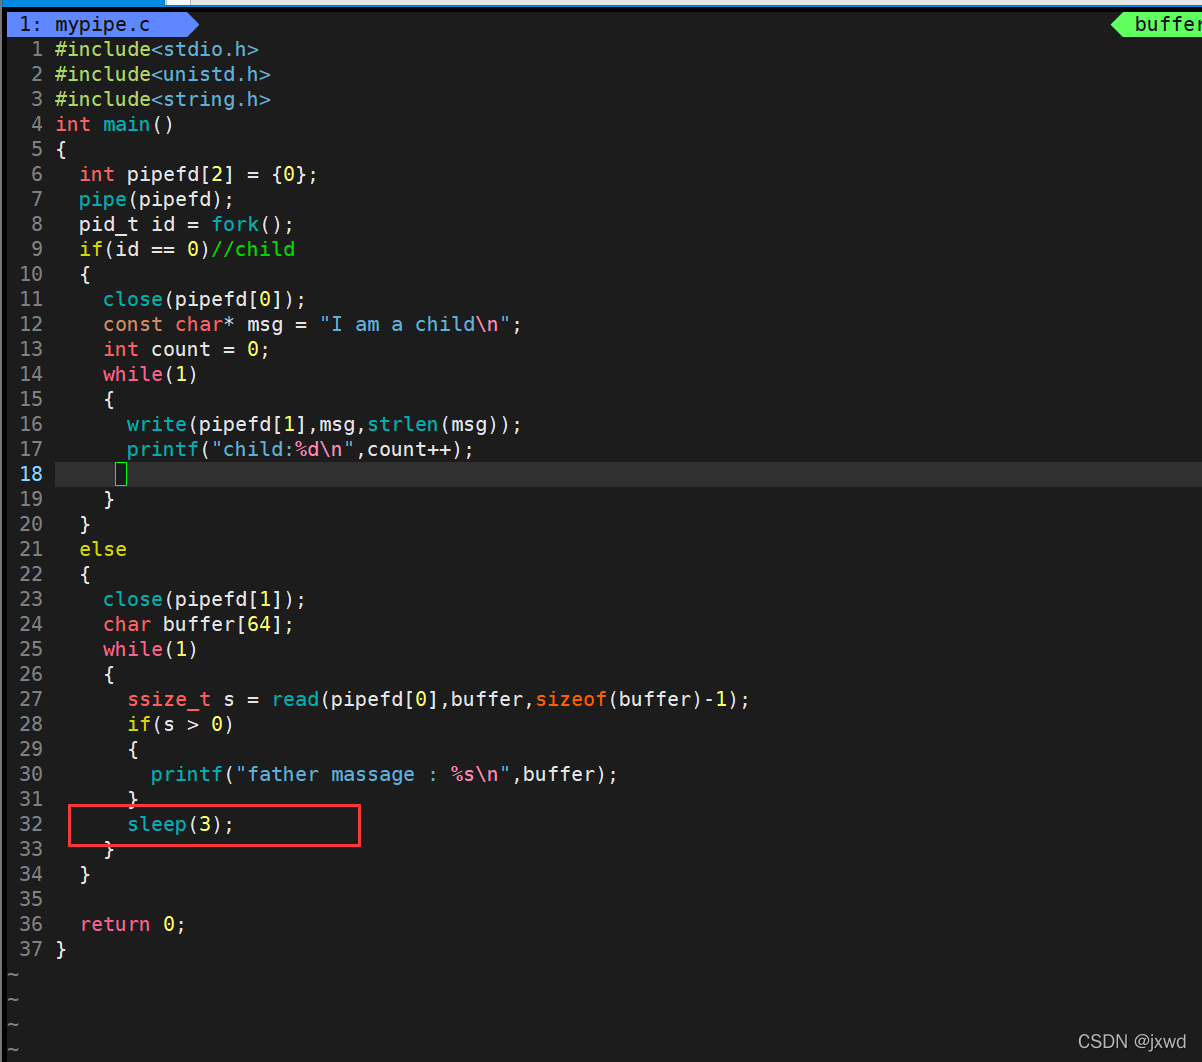Viewport: 1202px width, 1062px height.
Task: Click line number 37 in the gutter
Action: click(x=31, y=949)
